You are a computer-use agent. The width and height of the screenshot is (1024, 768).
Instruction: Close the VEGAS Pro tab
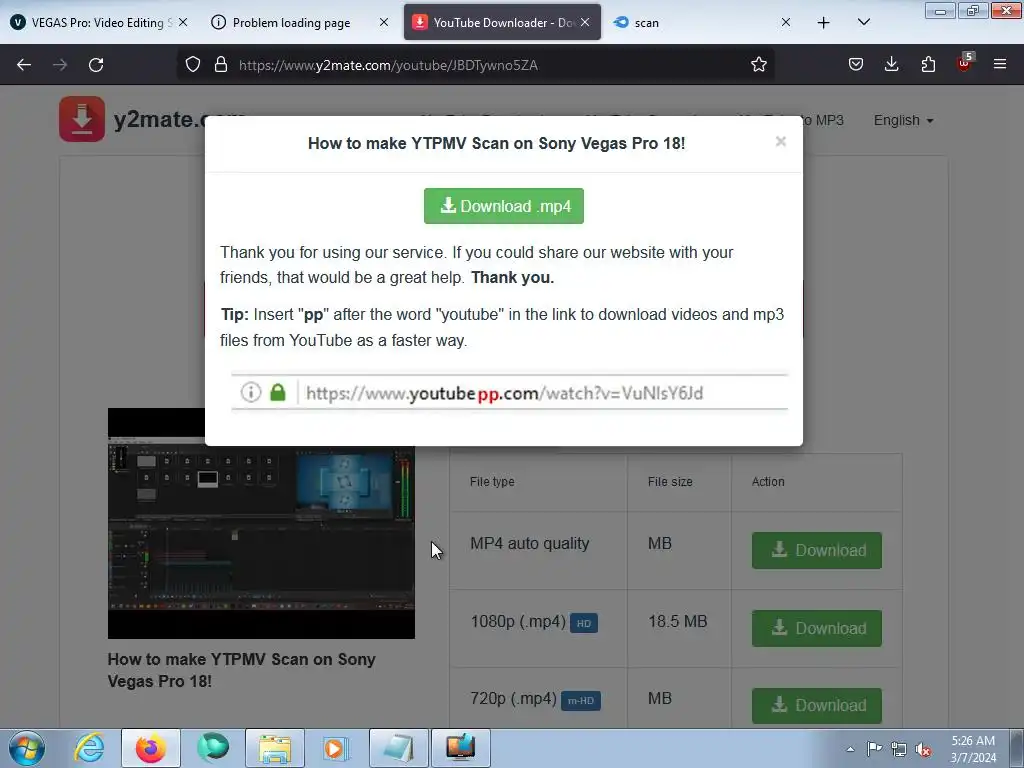183,22
